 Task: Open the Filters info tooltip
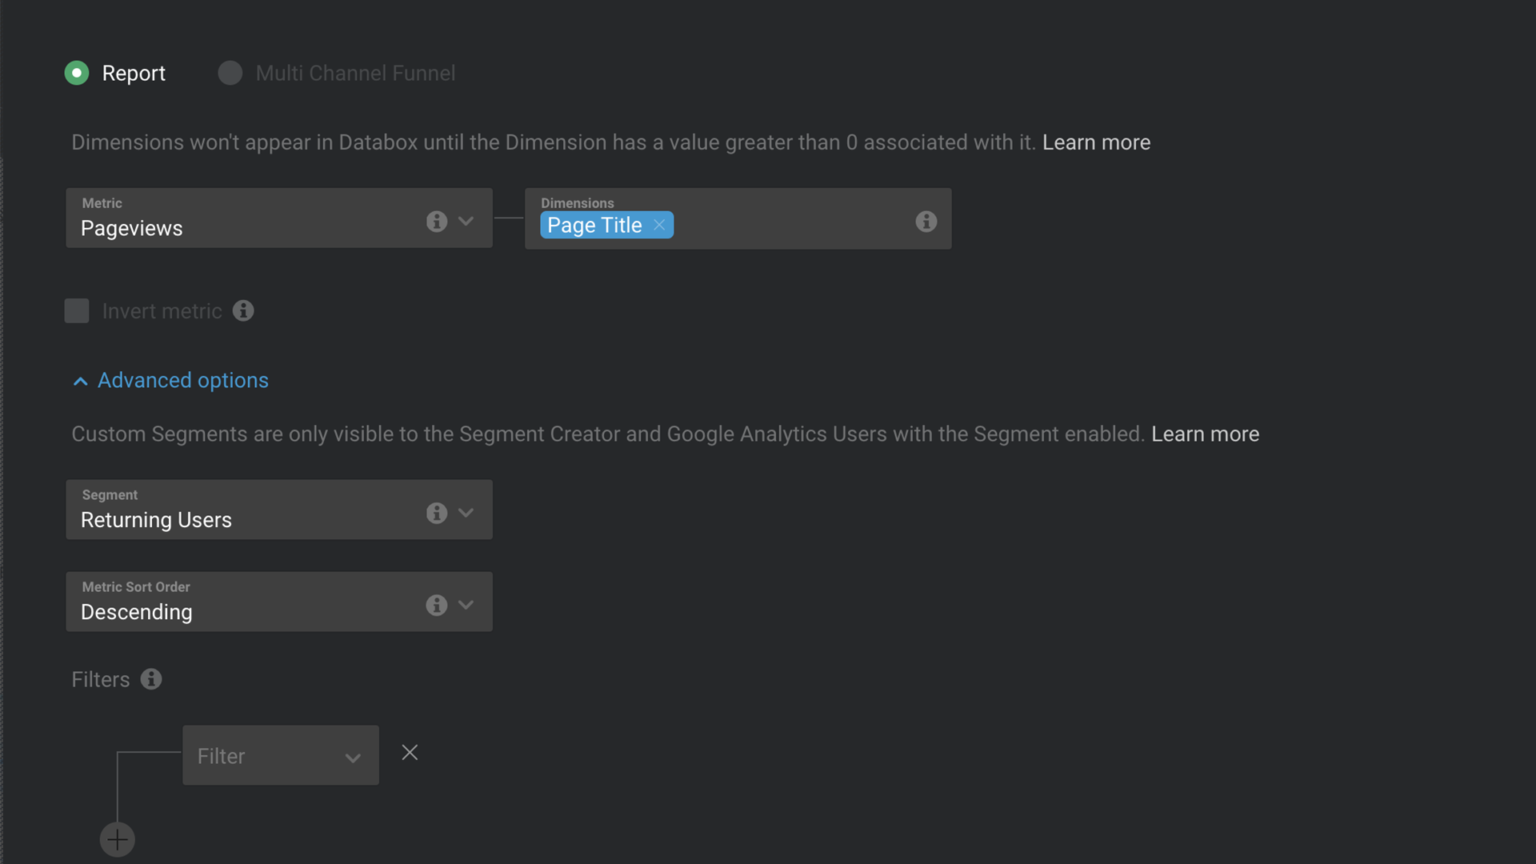tap(151, 679)
